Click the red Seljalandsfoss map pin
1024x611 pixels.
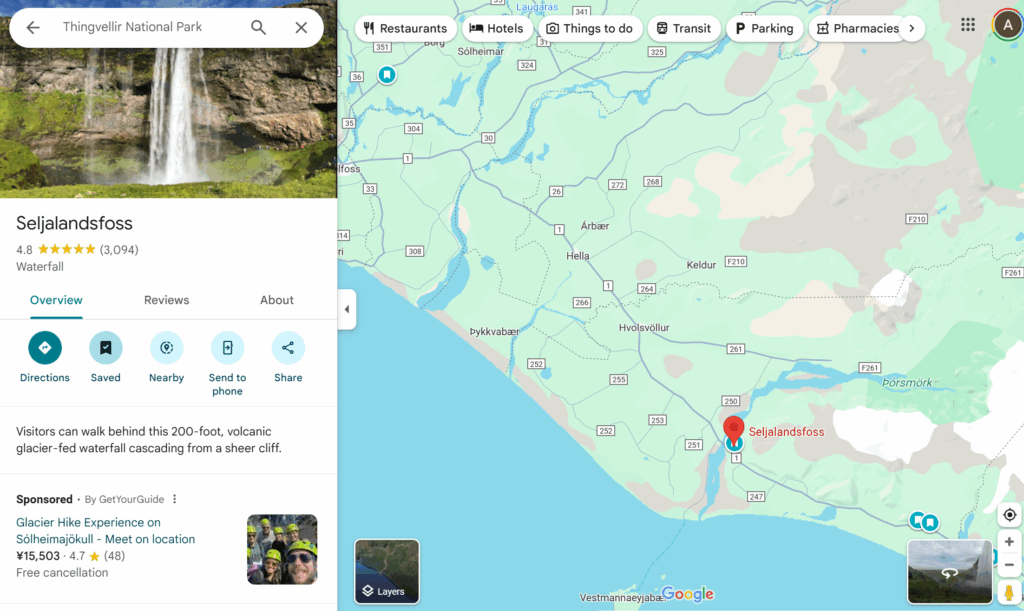pyautogui.click(x=733, y=429)
